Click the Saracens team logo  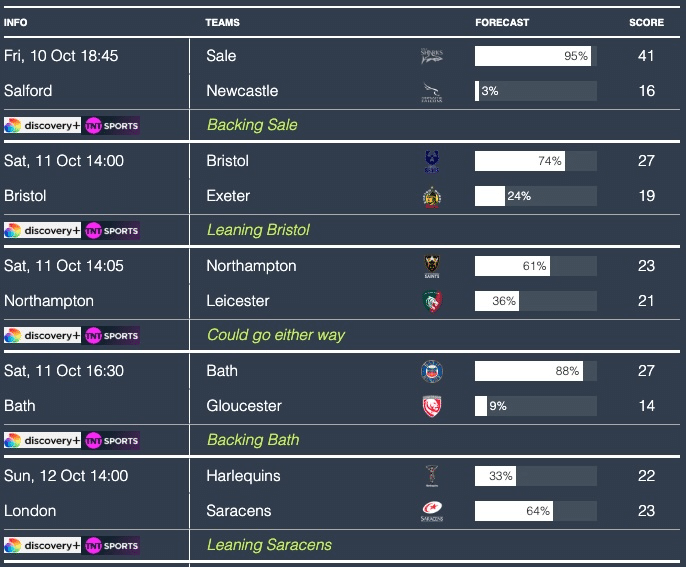point(432,512)
